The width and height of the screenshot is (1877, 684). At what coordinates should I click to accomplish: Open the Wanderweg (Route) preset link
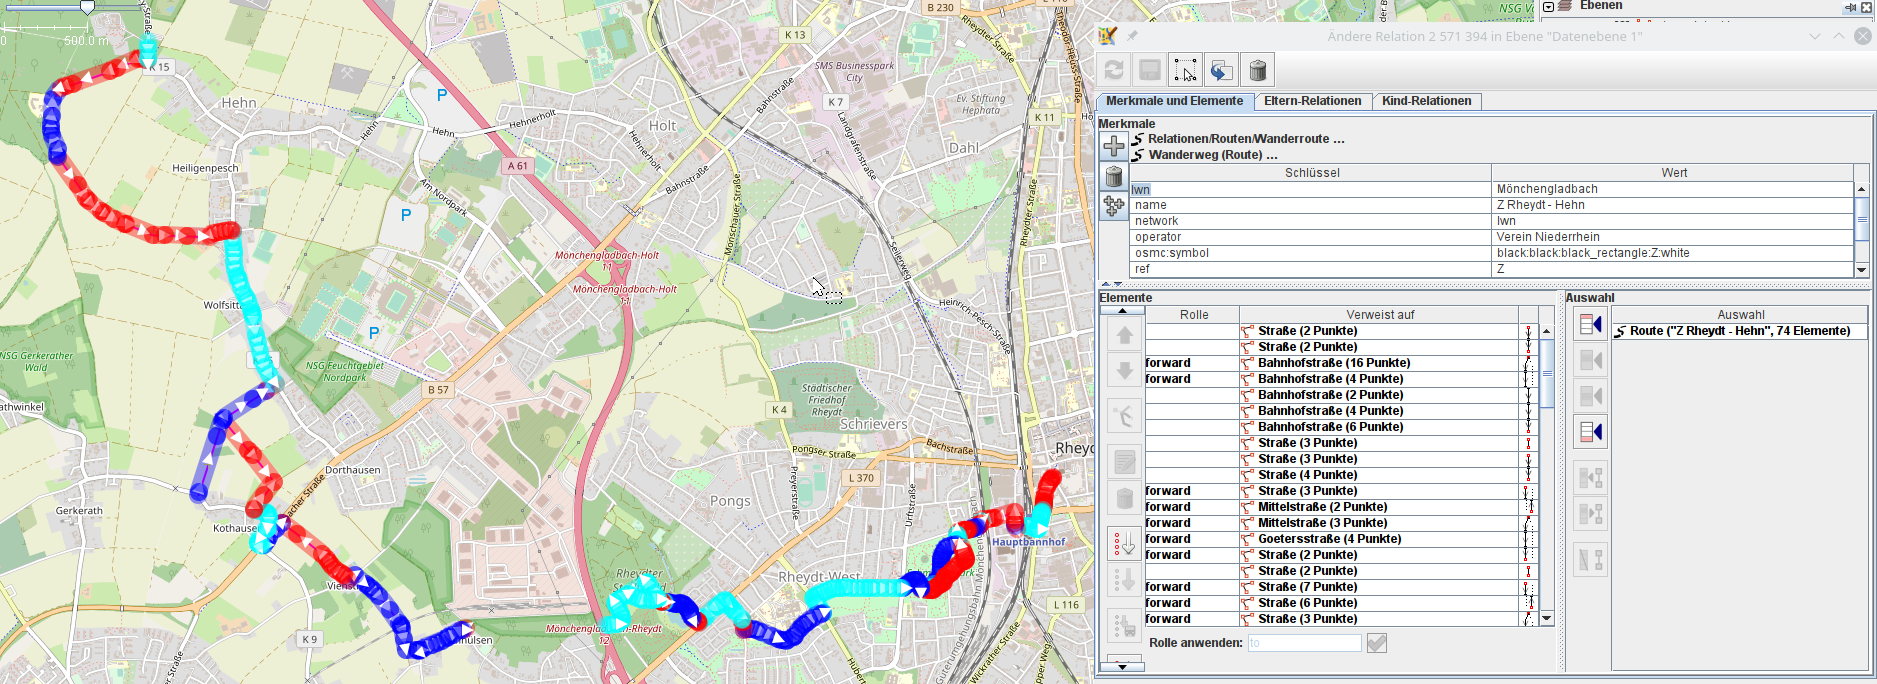point(1212,155)
